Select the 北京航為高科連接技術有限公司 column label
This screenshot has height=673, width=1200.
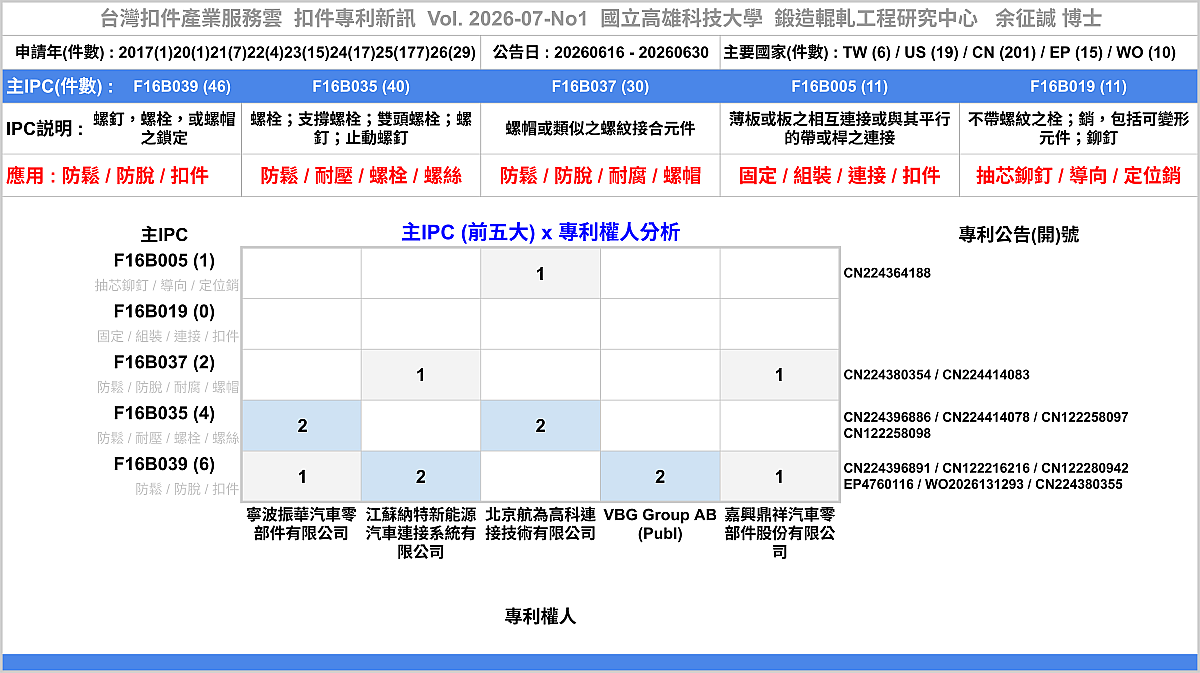pyautogui.click(x=540, y=524)
